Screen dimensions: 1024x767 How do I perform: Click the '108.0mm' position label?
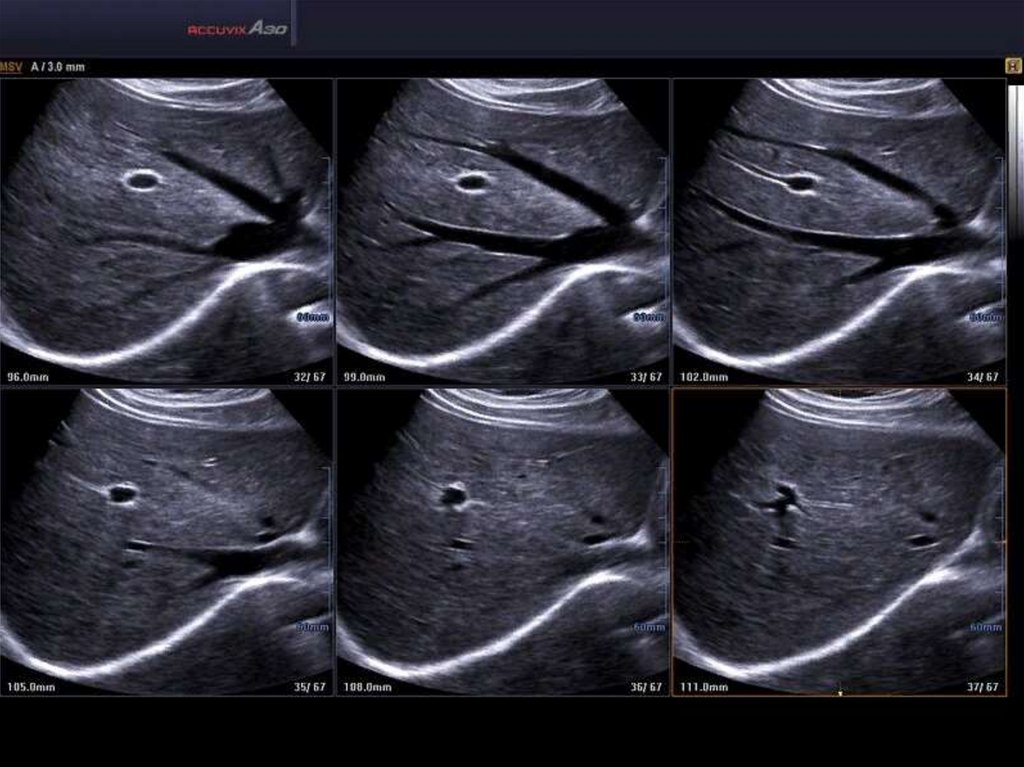(367, 687)
